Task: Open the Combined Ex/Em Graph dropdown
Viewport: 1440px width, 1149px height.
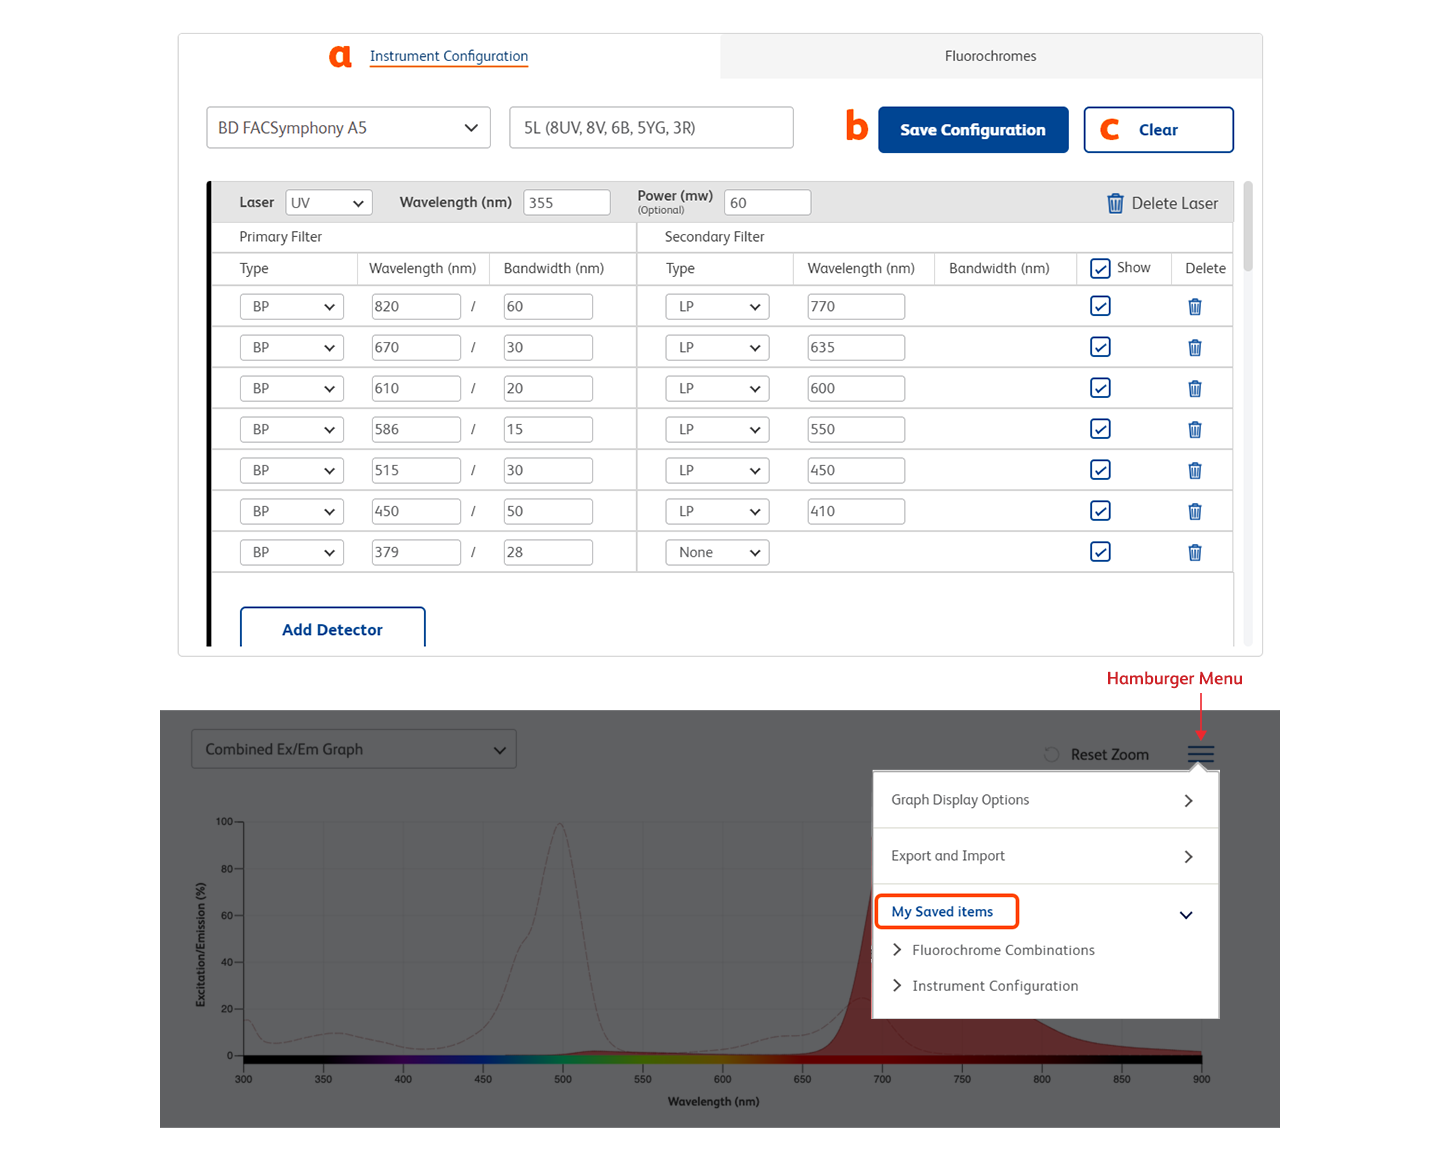Action: tap(354, 749)
